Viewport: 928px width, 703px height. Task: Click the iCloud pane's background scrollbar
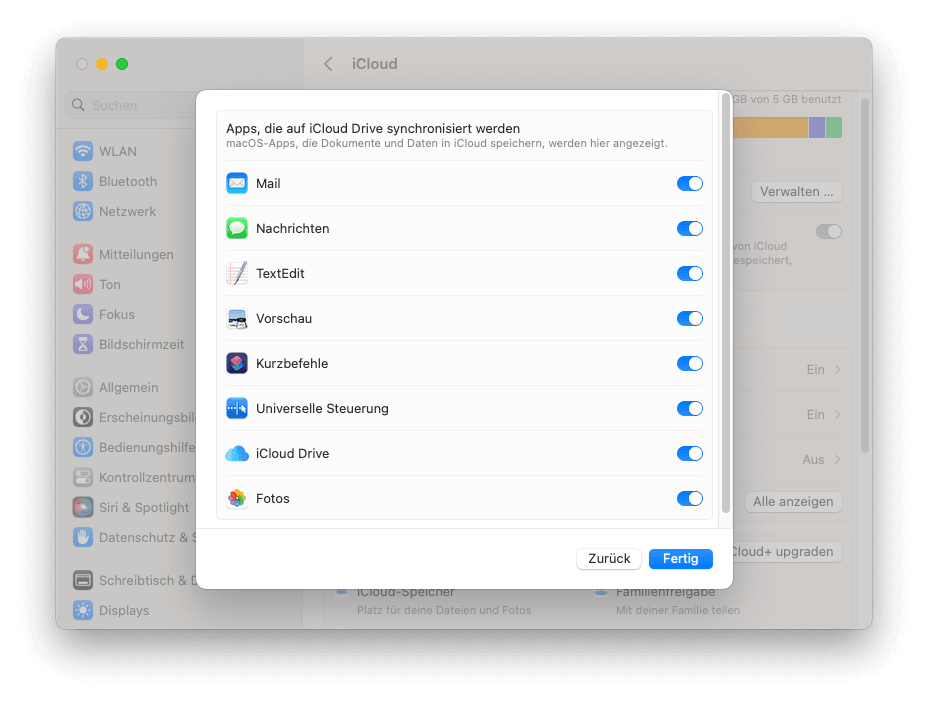point(865,275)
